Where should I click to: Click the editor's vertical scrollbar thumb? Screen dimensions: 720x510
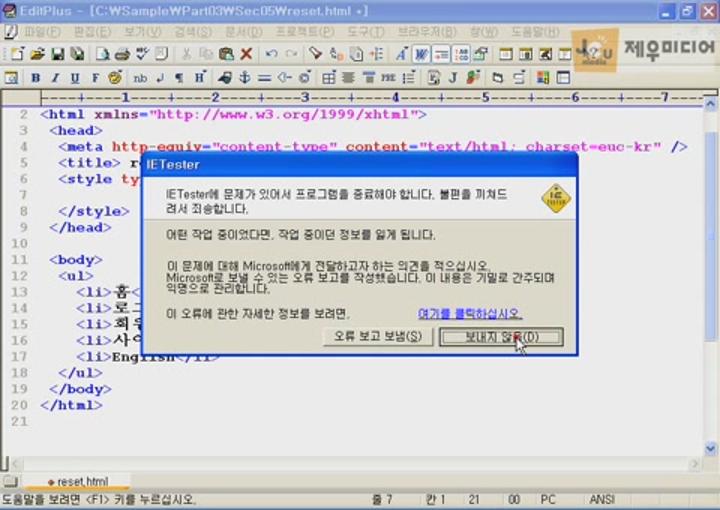(x=710, y=236)
